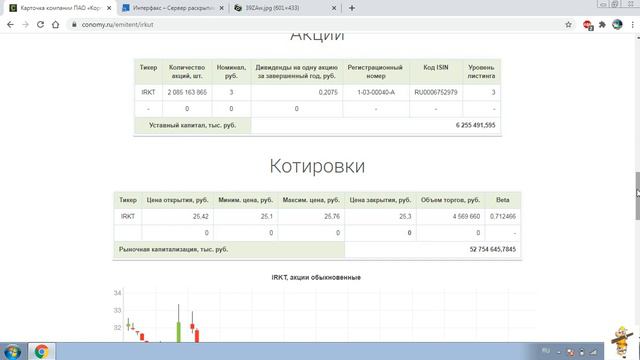
Task: Click the chart axis label 34
Action: (118, 293)
